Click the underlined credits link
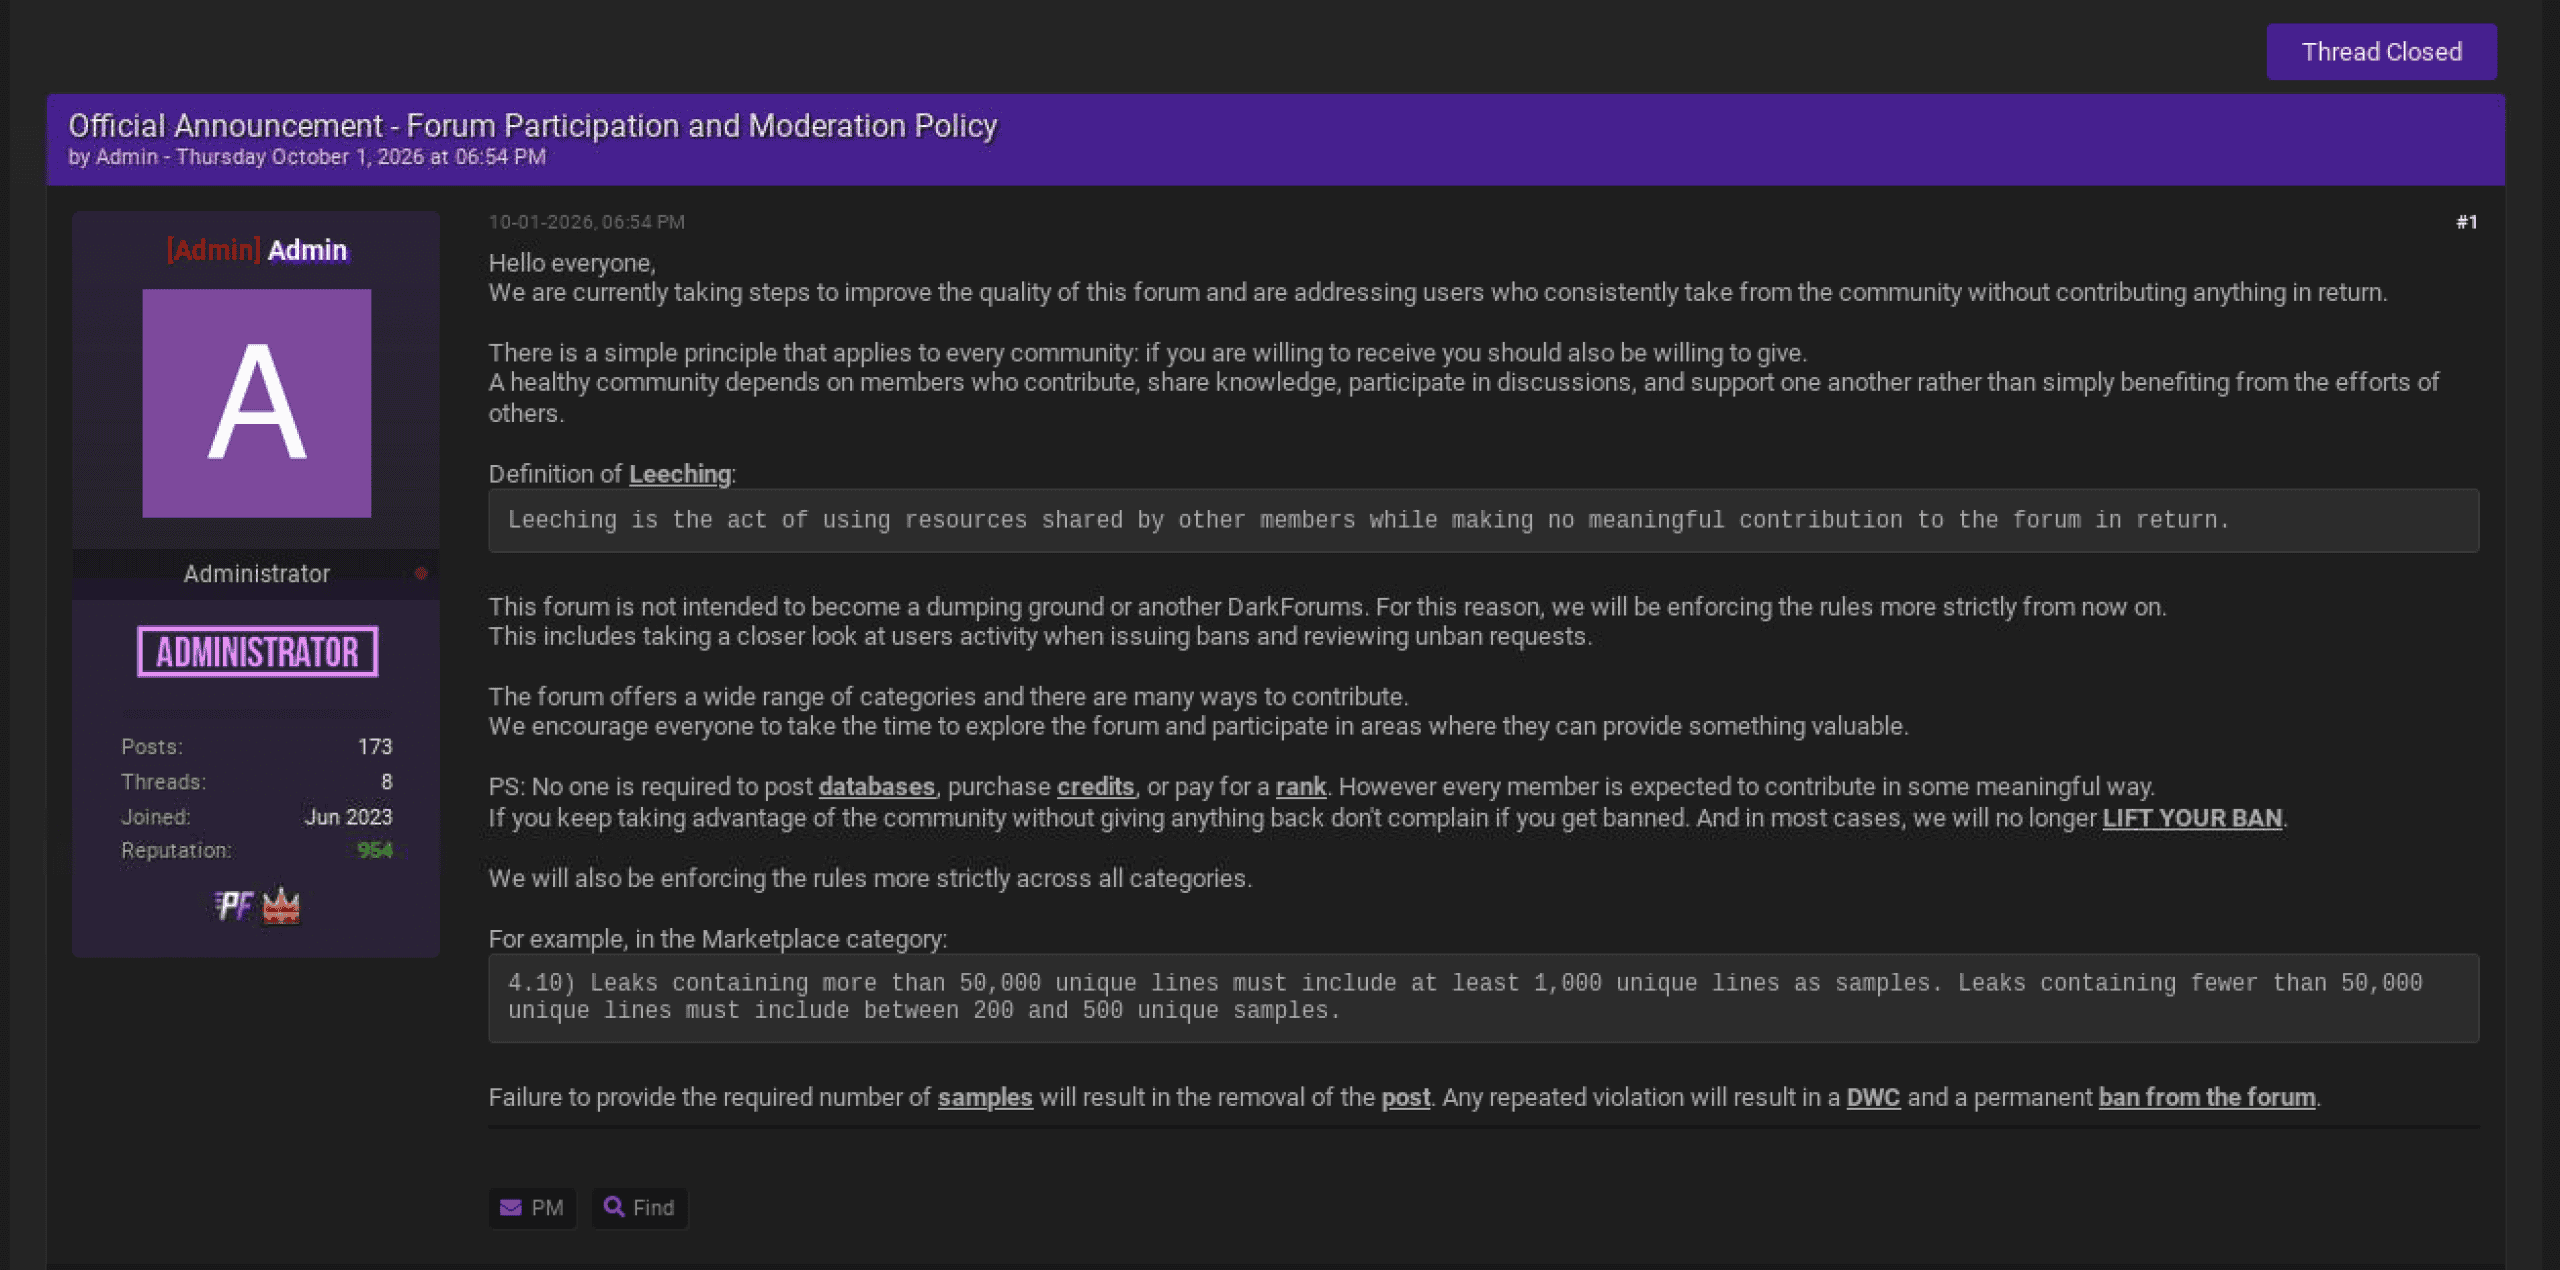This screenshot has height=1270, width=2560. [1096, 787]
